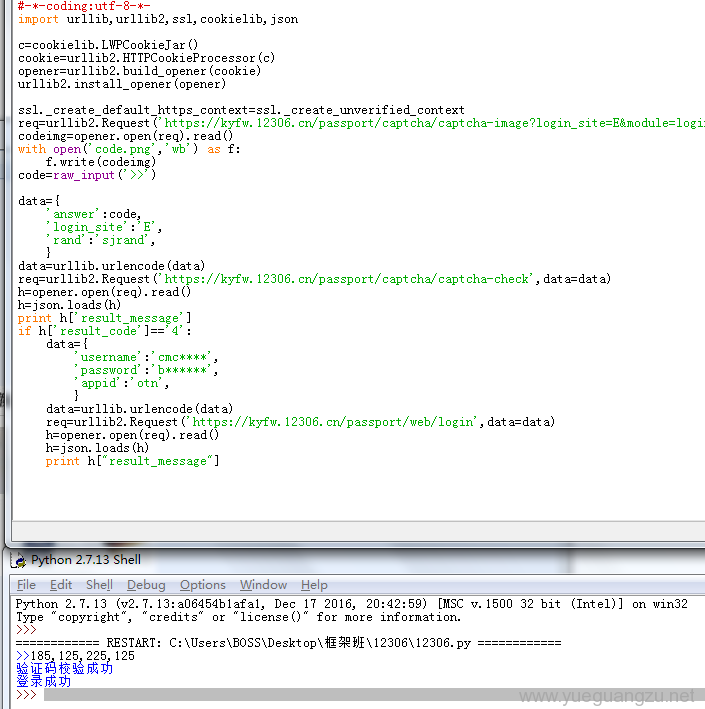The width and height of the screenshot is (705, 709).
Task: Open the Options menu in Python Shell
Action: point(203,585)
